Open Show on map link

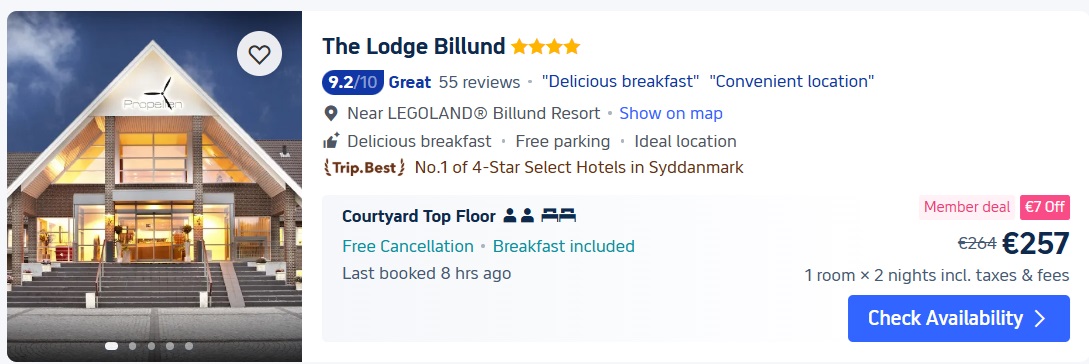[x=671, y=113]
